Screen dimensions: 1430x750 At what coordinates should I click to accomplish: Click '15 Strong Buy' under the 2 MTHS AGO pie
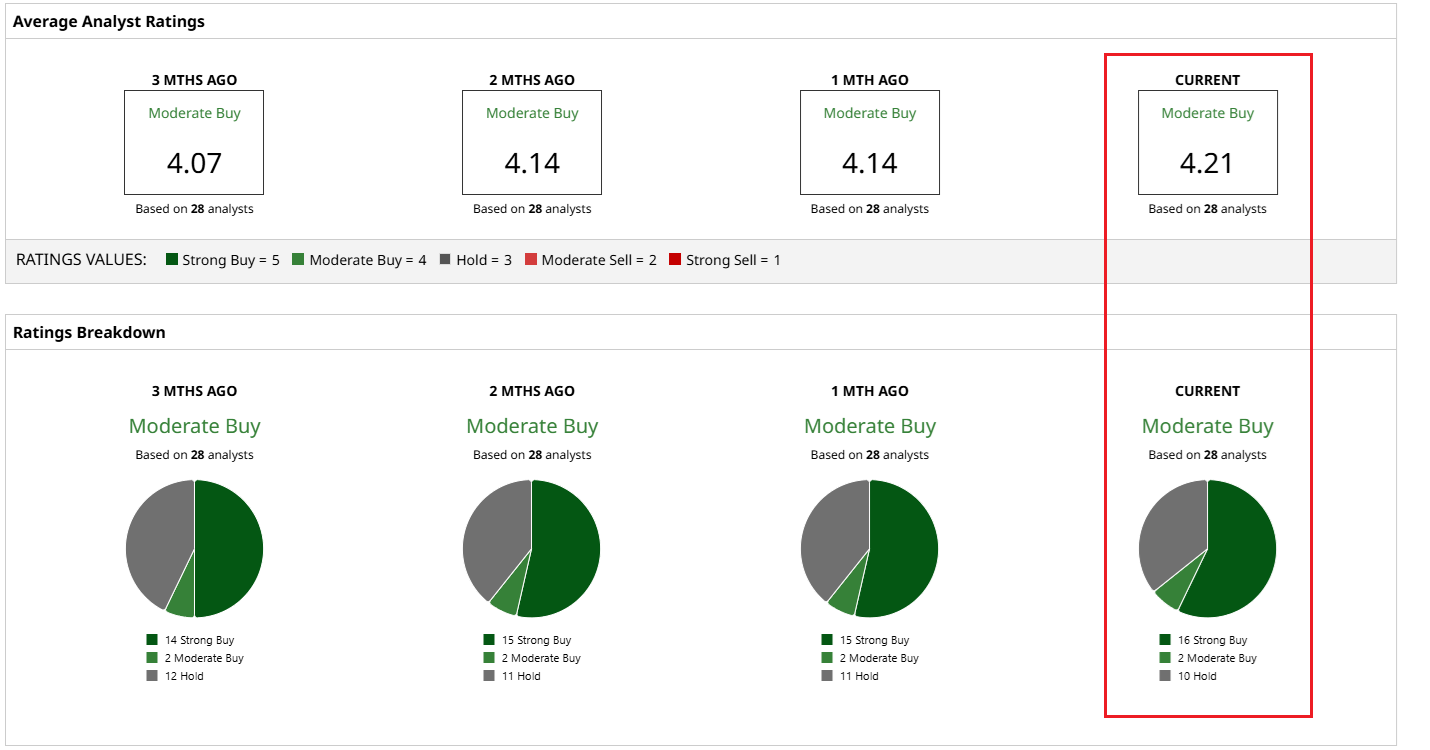pyautogui.click(x=537, y=640)
